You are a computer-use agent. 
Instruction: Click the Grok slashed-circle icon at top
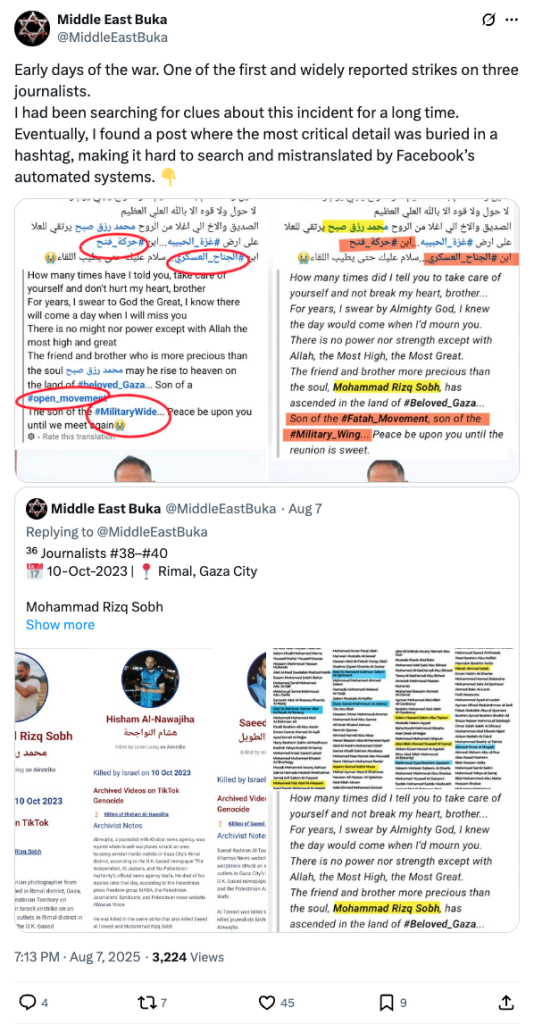(x=487, y=20)
